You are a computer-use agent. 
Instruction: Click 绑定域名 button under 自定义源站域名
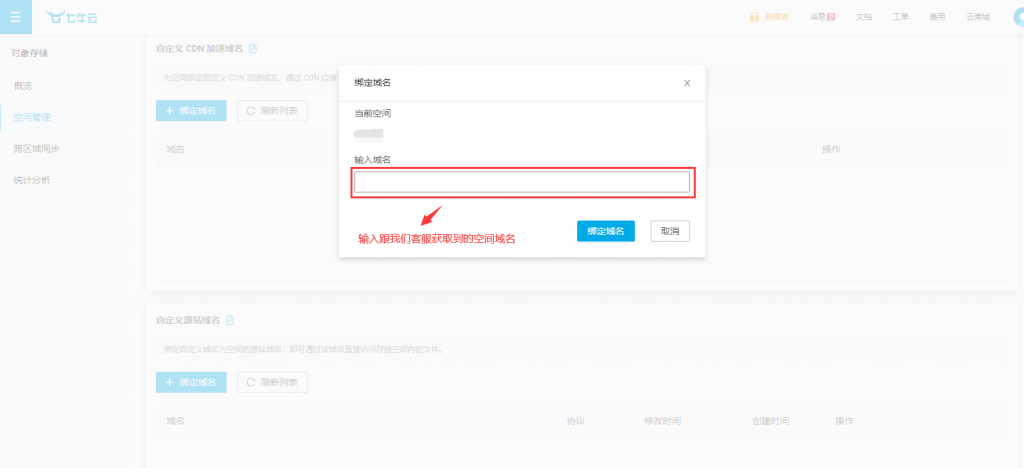pos(191,382)
